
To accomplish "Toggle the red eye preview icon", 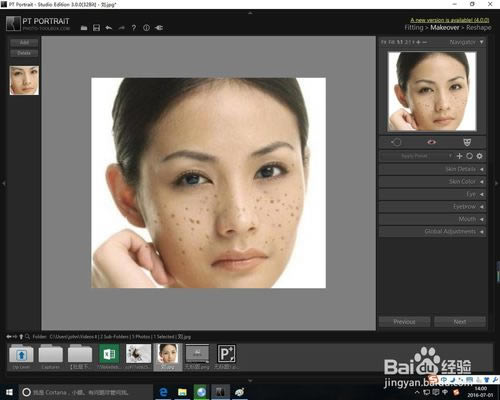I will click(432, 142).
